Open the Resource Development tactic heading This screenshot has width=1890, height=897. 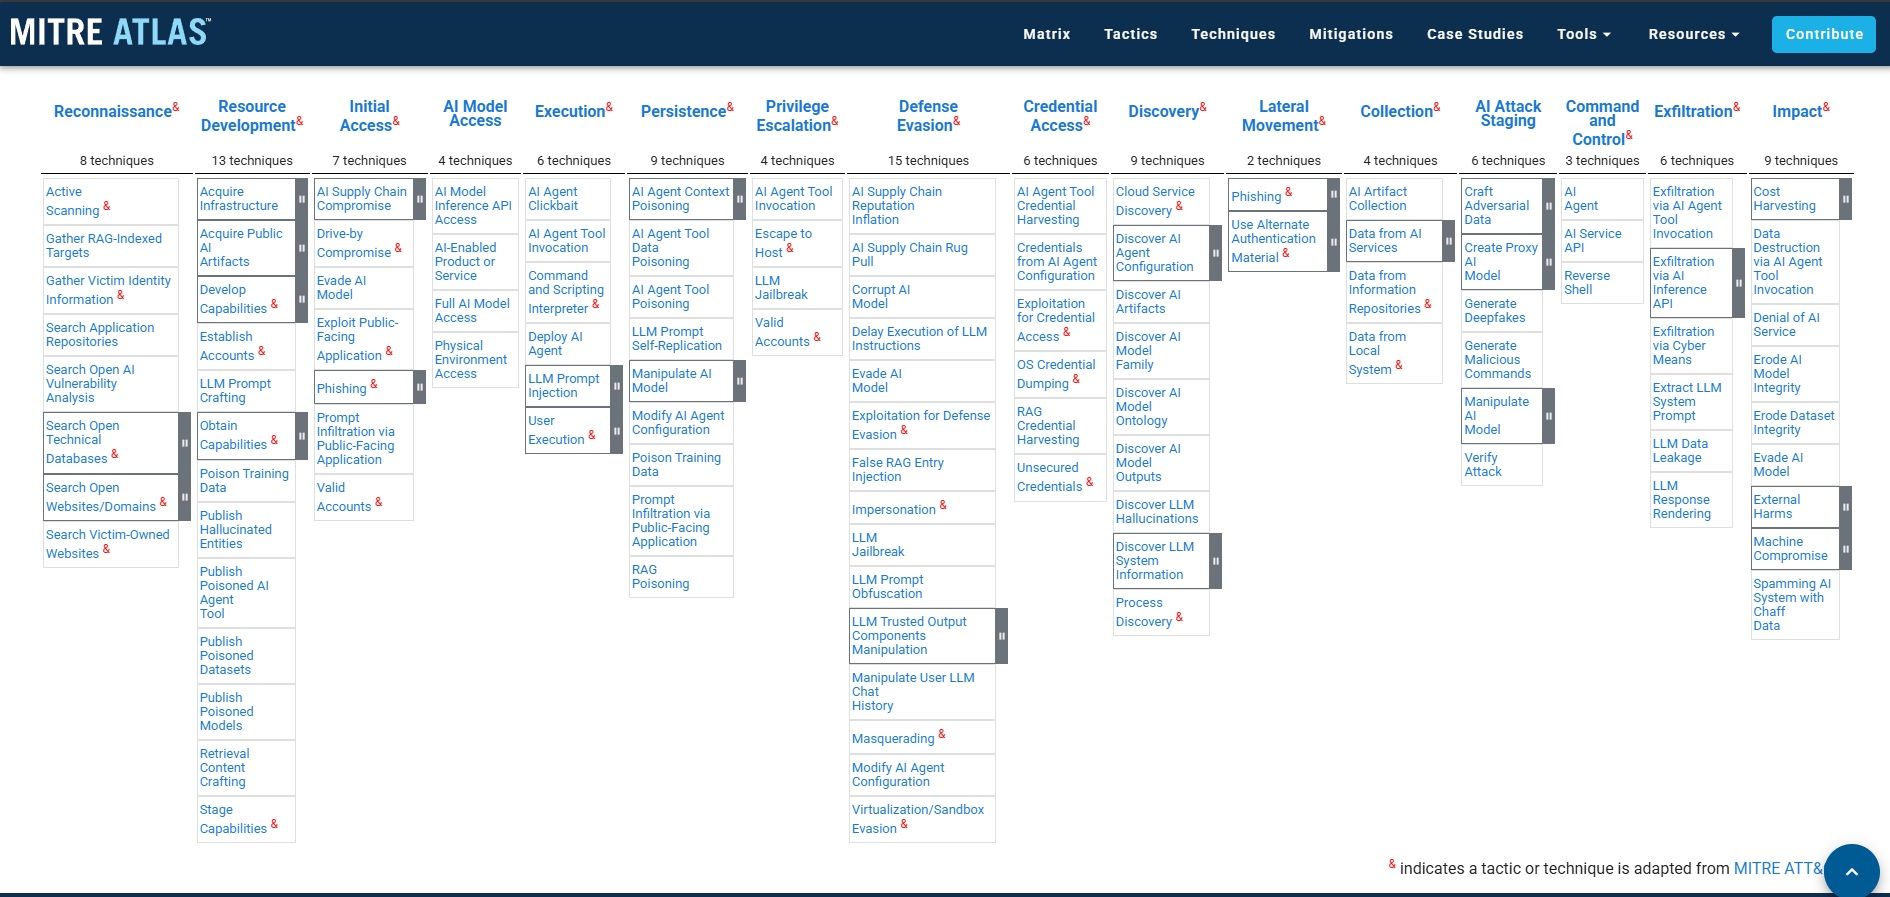click(249, 116)
